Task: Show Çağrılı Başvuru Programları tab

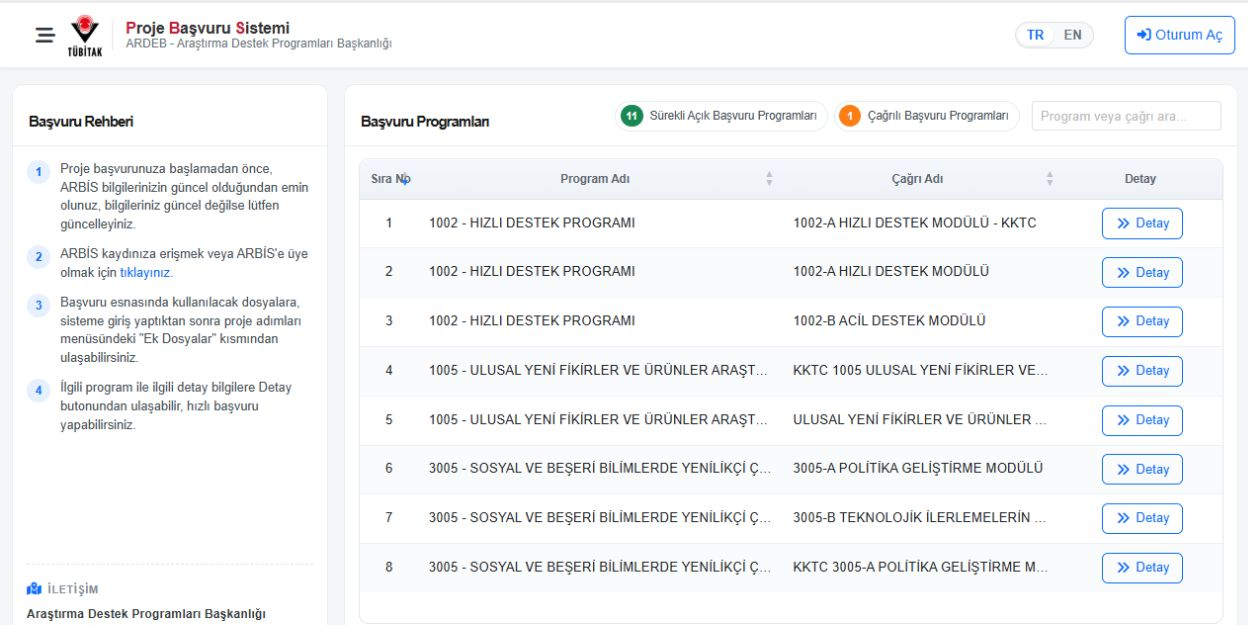Action: [x=927, y=116]
